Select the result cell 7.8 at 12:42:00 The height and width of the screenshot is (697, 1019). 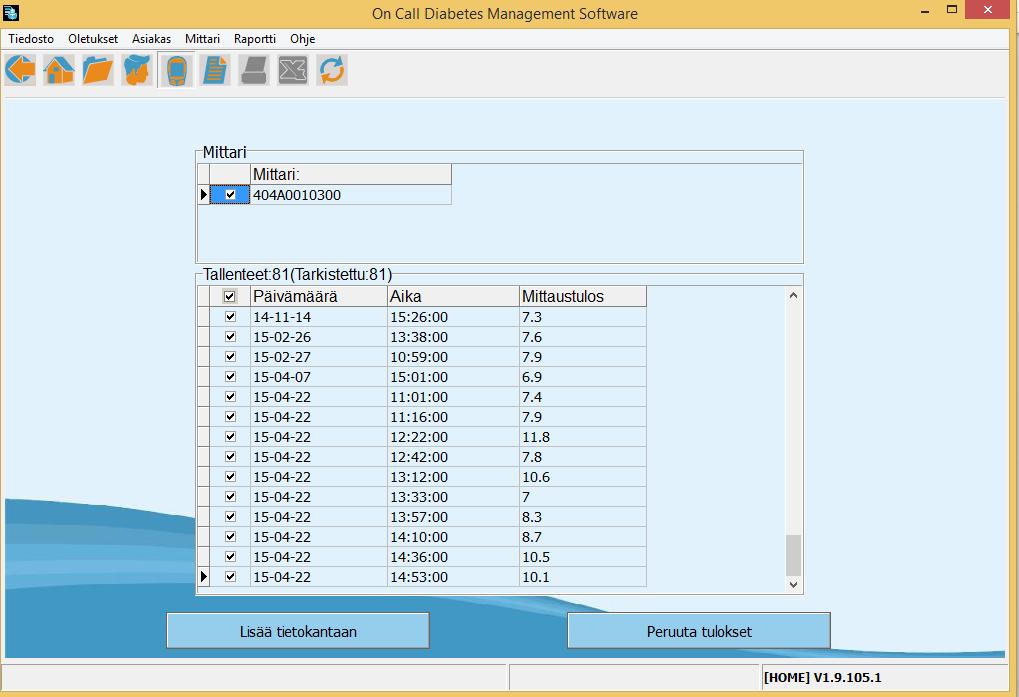tap(583, 457)
